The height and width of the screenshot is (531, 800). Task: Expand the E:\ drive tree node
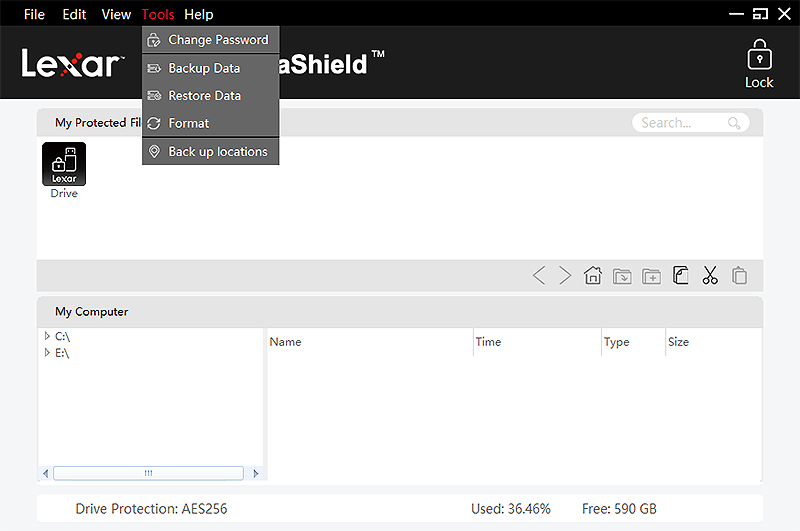pos(47,353)
